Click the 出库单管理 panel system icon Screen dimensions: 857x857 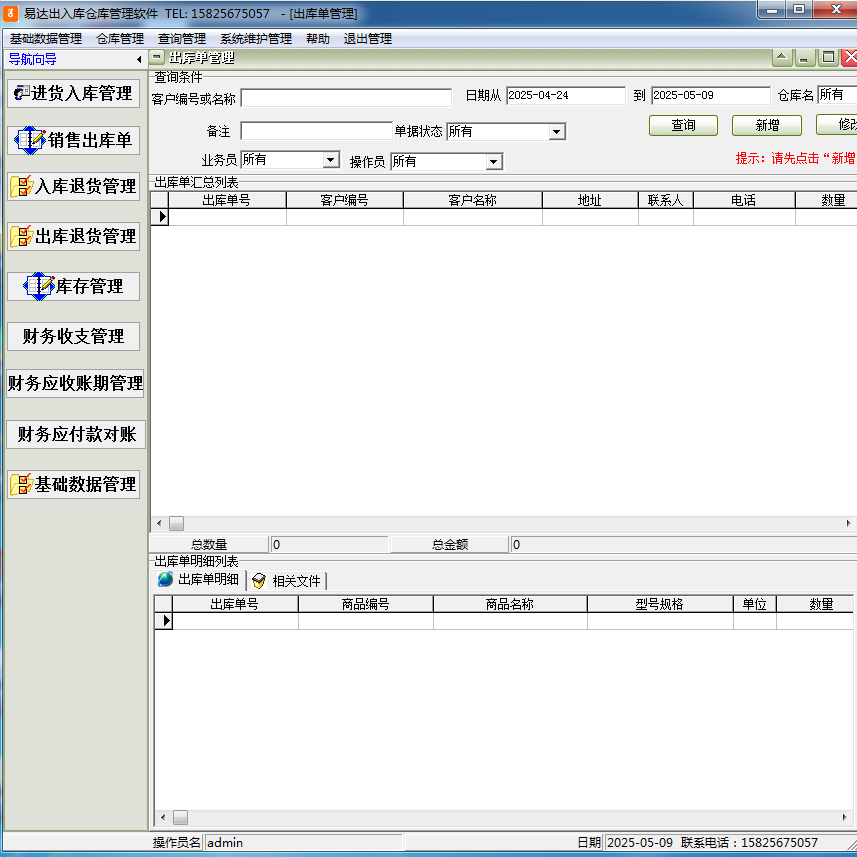point(156,57)
